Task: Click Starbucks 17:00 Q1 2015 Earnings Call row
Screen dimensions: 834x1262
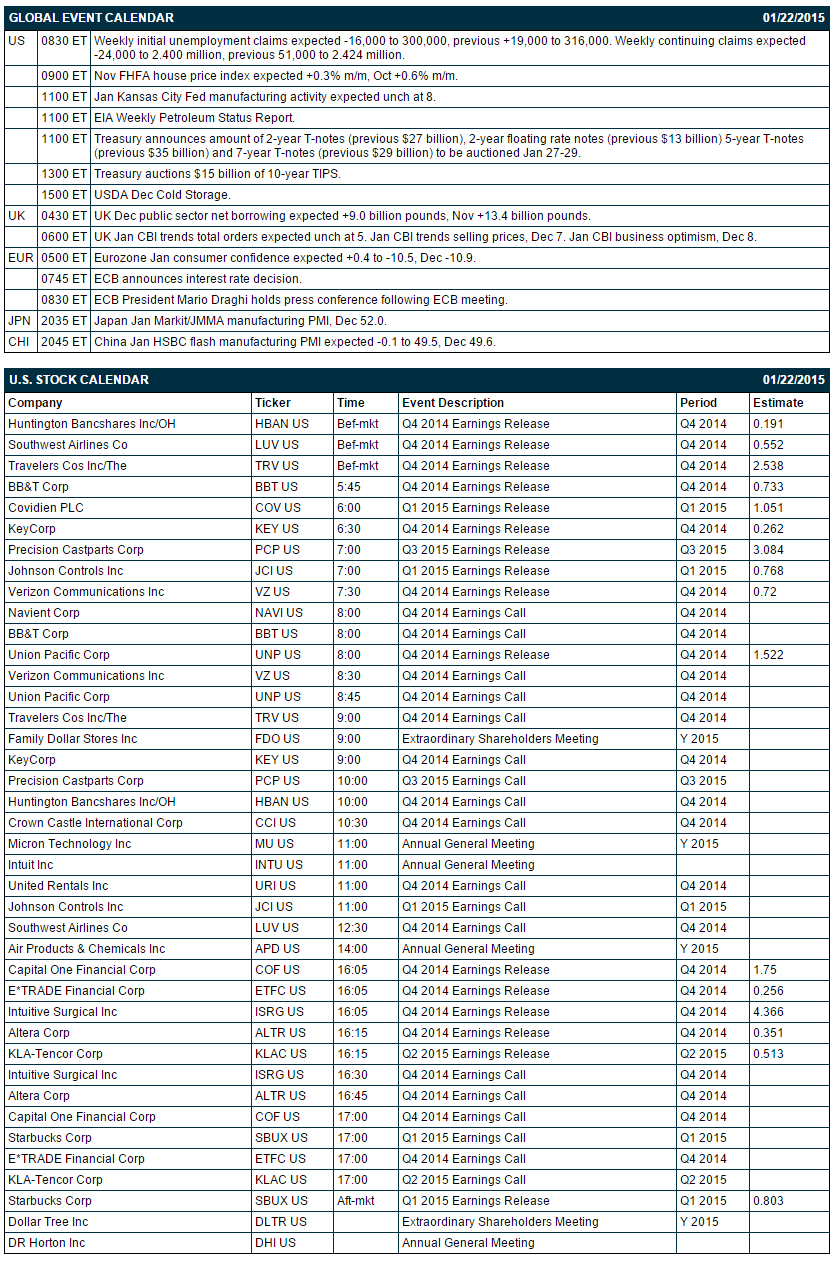Action: pos(417,1138)
